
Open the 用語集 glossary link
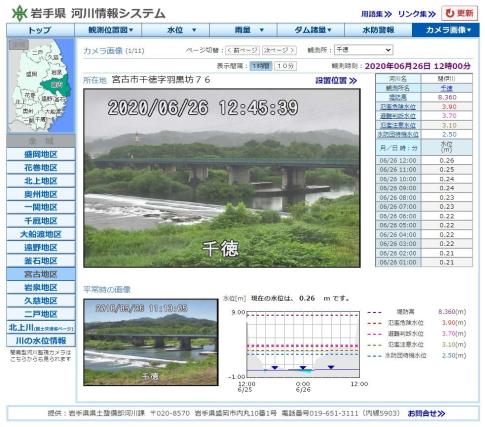(376, 14)
